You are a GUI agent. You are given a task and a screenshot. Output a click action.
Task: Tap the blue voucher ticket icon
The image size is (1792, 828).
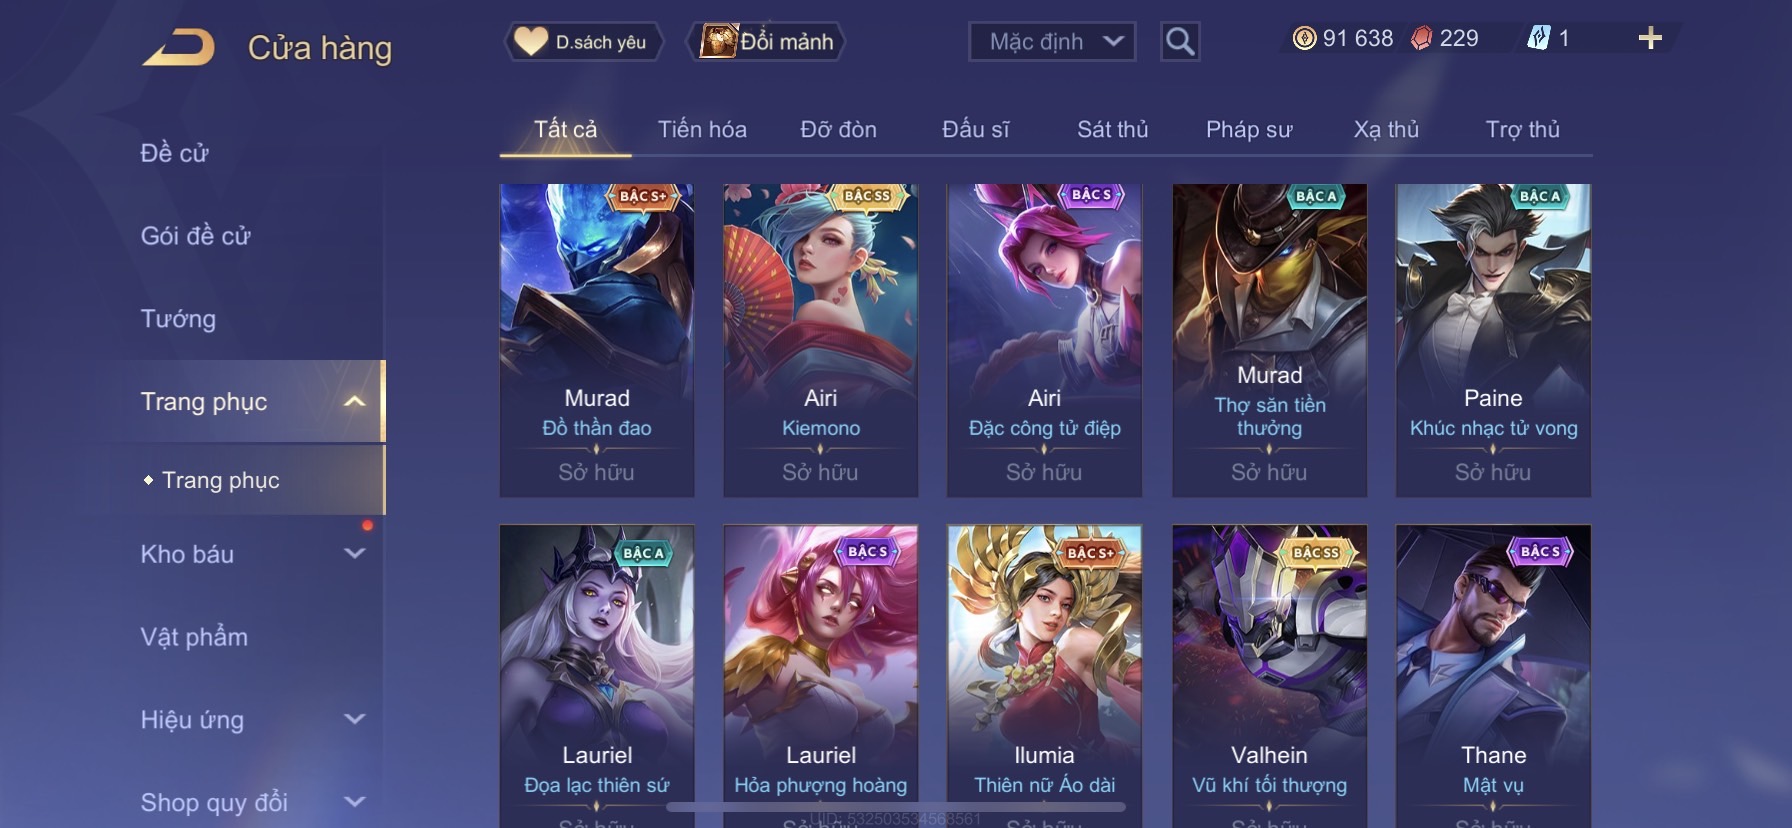point(1538,38)
